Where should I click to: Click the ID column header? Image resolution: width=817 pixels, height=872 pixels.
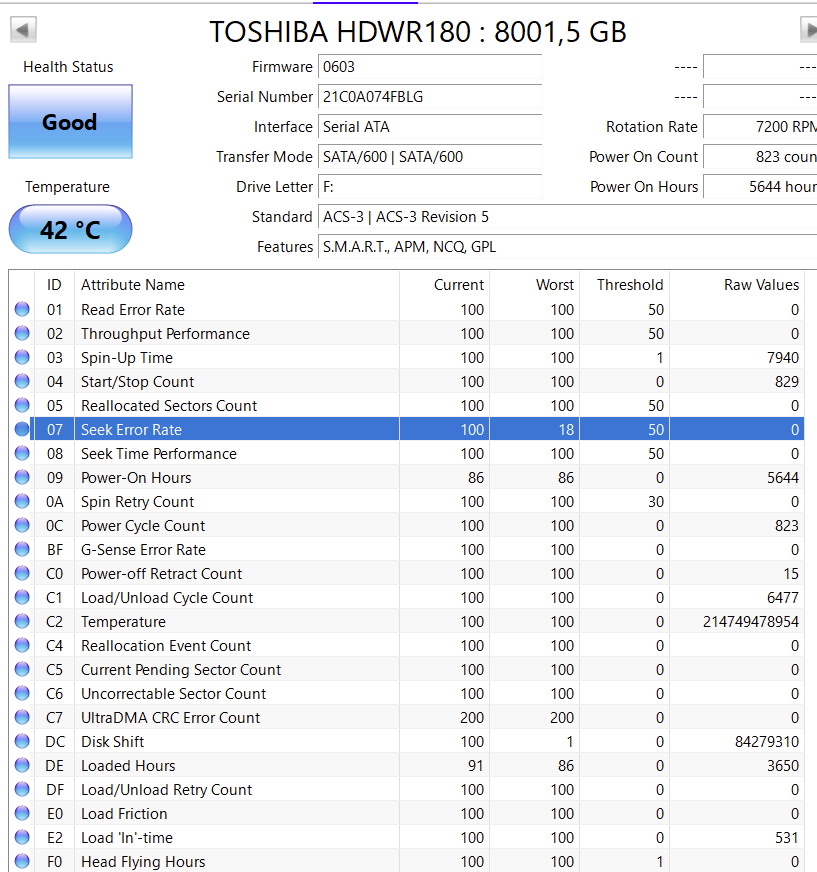click(x=54, y=285)
